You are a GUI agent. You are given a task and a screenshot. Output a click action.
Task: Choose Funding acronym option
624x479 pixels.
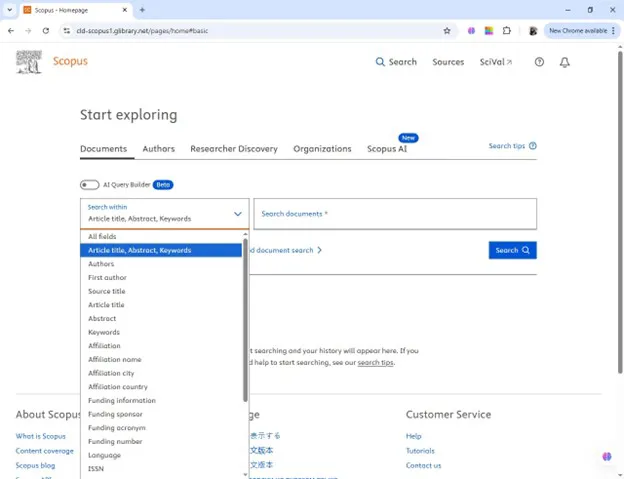[161, 428]
